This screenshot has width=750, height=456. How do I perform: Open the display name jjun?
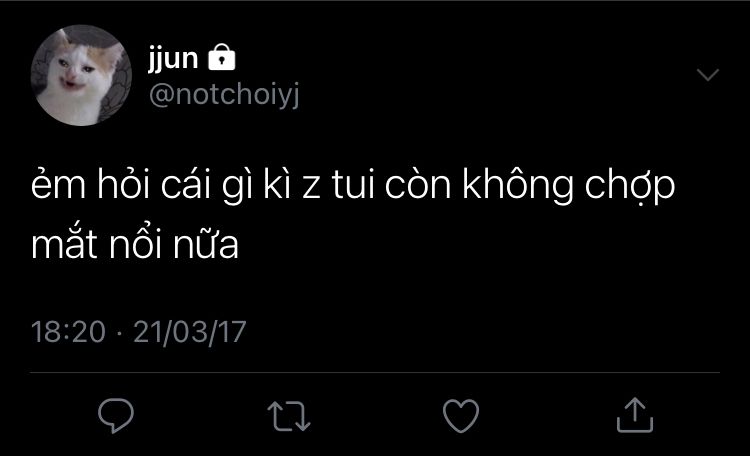[173, 58]
